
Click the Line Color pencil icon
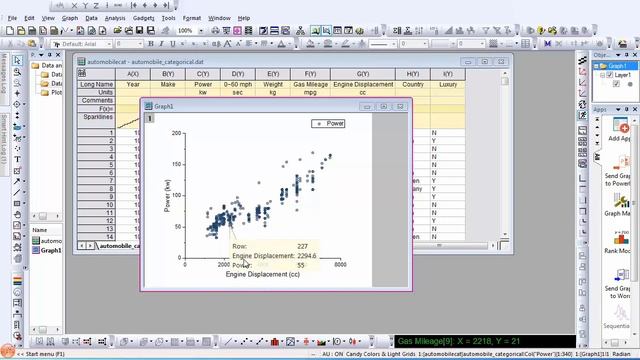pyautogui.click(x=345, y=44)
